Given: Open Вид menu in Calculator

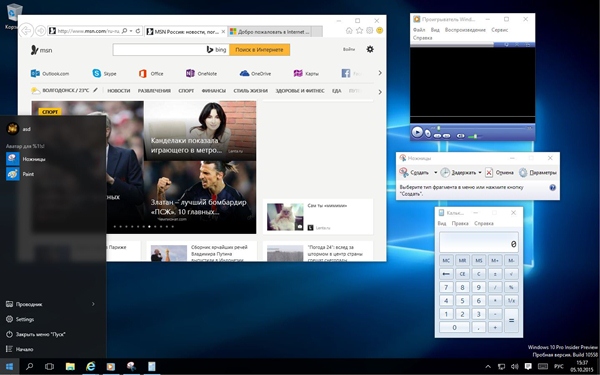Looking at the screenshot, I should pyautogui.click(x=442, y=223).
